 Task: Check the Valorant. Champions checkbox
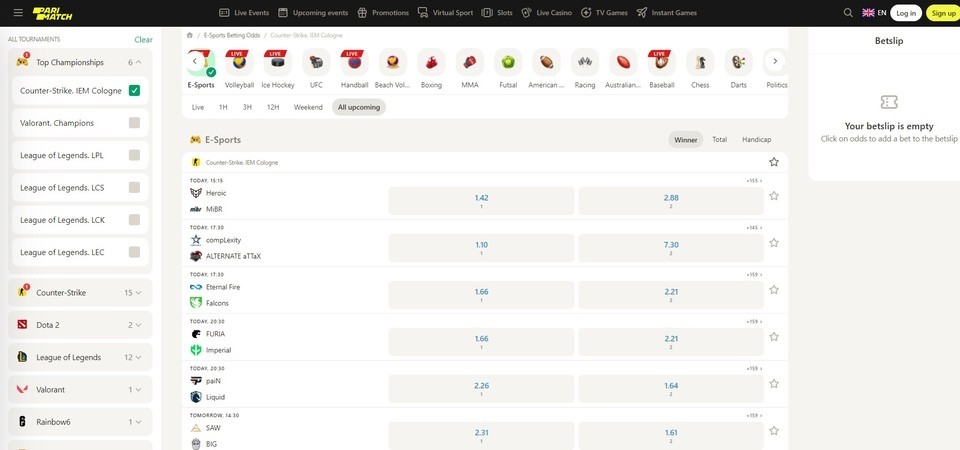(x=134, y=123)
